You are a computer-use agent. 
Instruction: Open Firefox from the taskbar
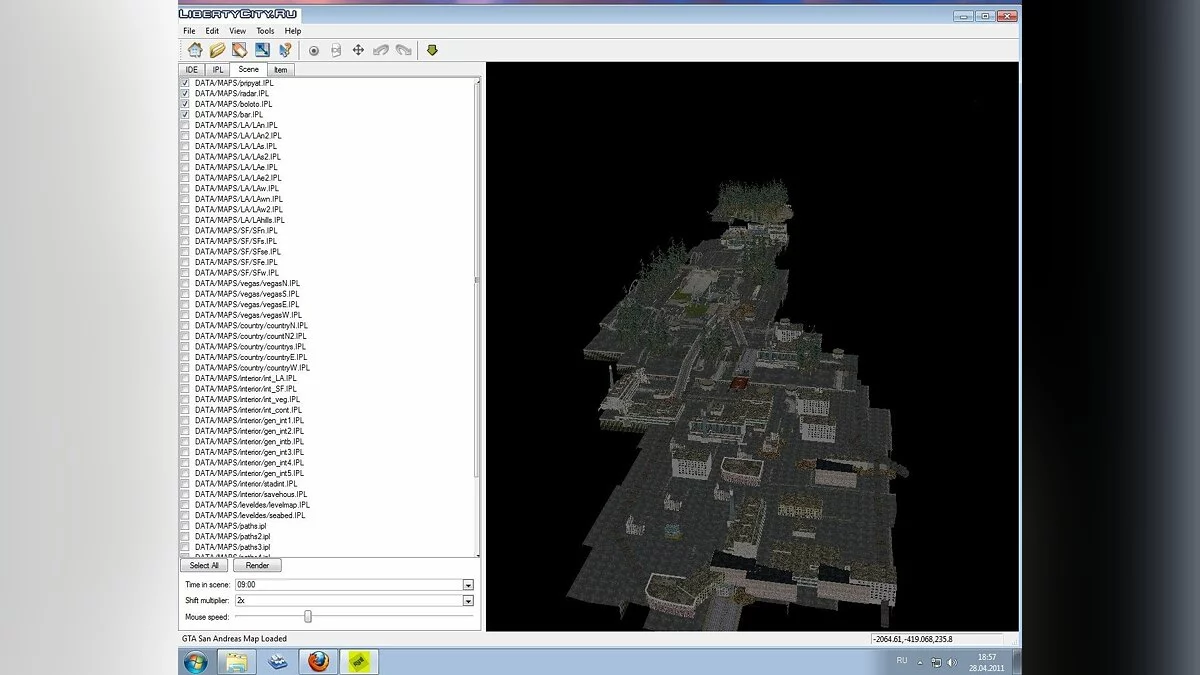pos(319,661)
